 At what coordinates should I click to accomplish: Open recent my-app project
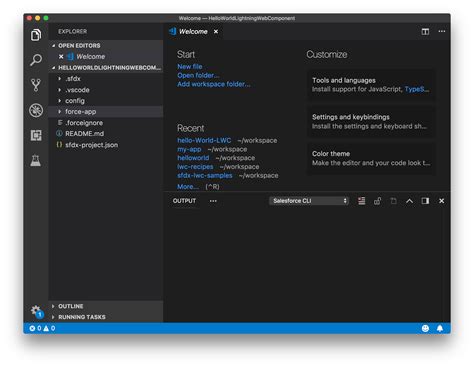click(189, 149)
